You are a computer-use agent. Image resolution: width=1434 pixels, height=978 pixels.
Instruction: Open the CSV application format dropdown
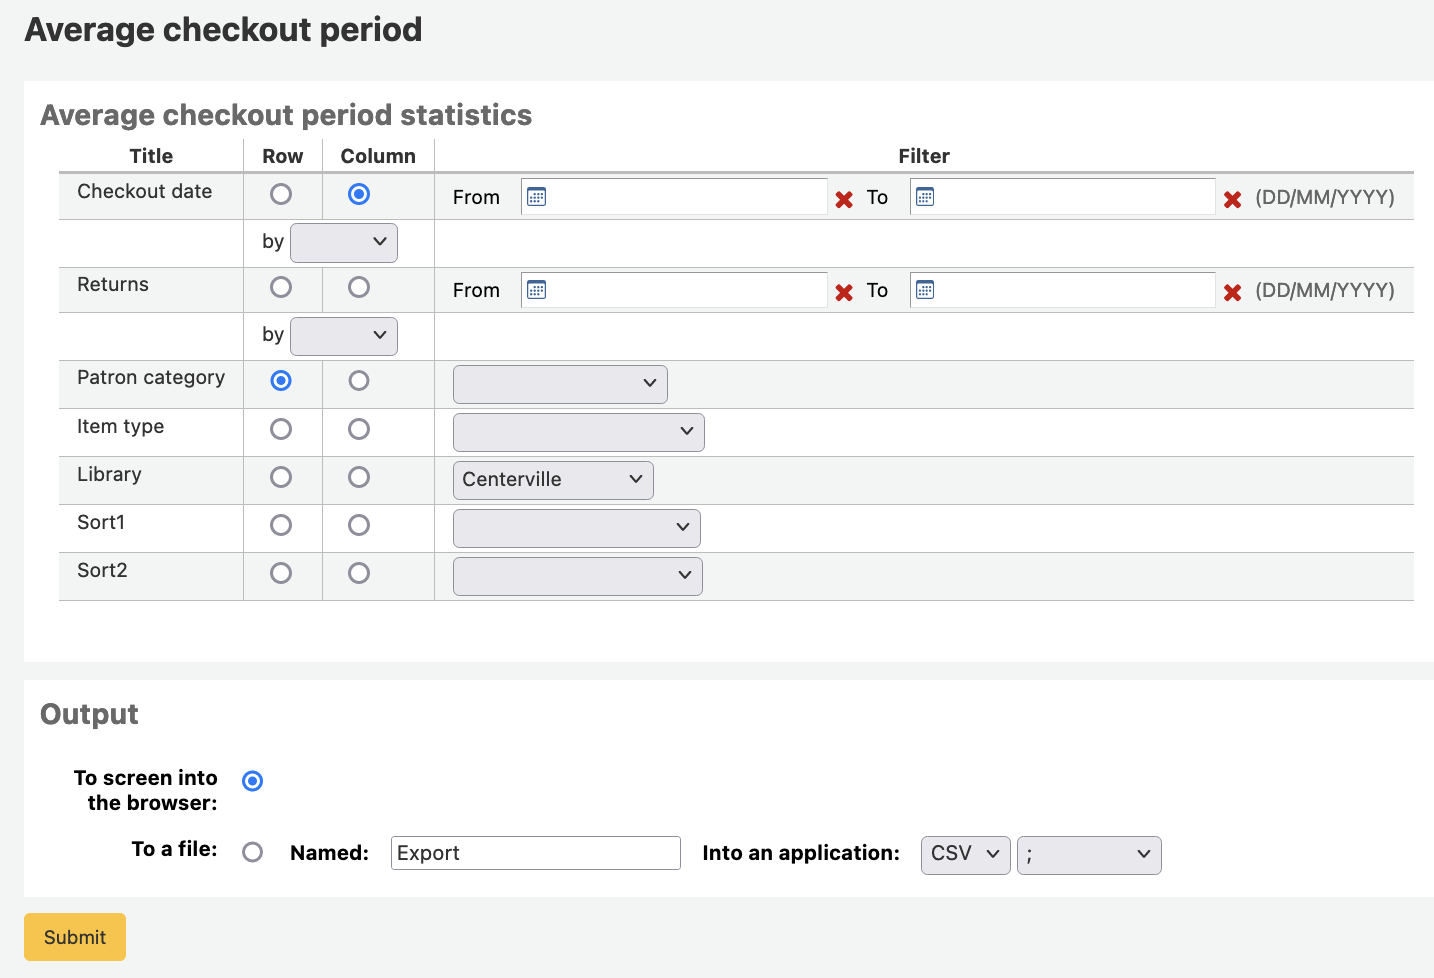click(x=966, y=855)
